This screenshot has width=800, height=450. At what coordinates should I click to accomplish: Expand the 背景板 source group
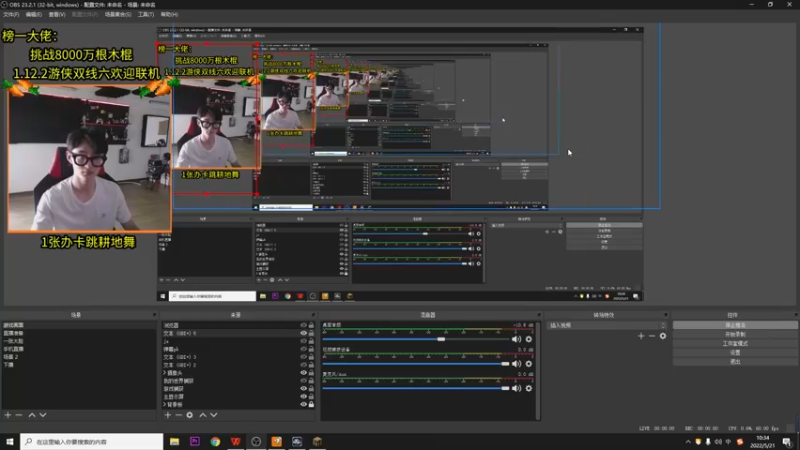click(164, 404)
